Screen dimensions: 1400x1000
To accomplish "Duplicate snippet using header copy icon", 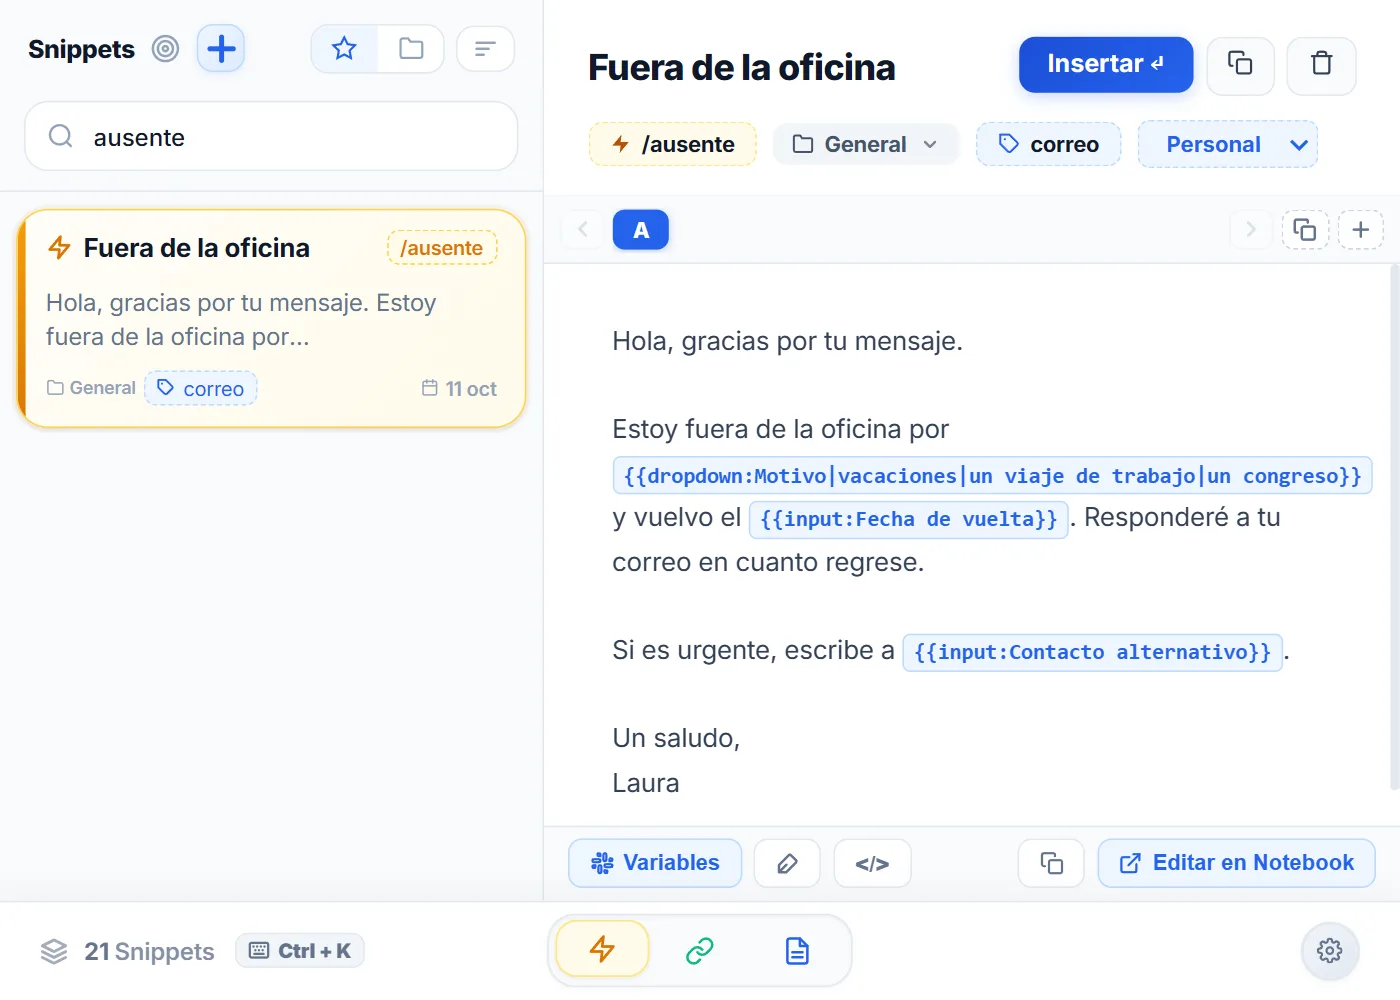I will [x=1240, y=65].
